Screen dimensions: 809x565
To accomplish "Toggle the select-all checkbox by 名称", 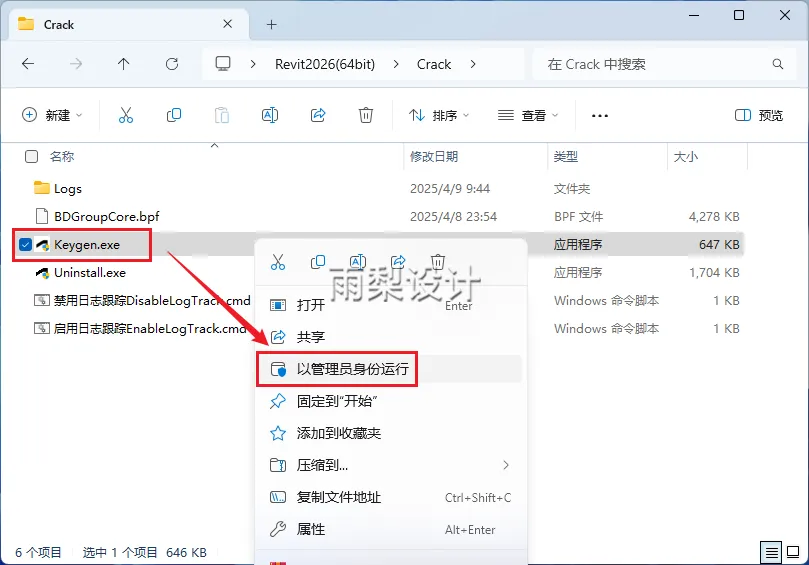I will [x=31, y=156].
